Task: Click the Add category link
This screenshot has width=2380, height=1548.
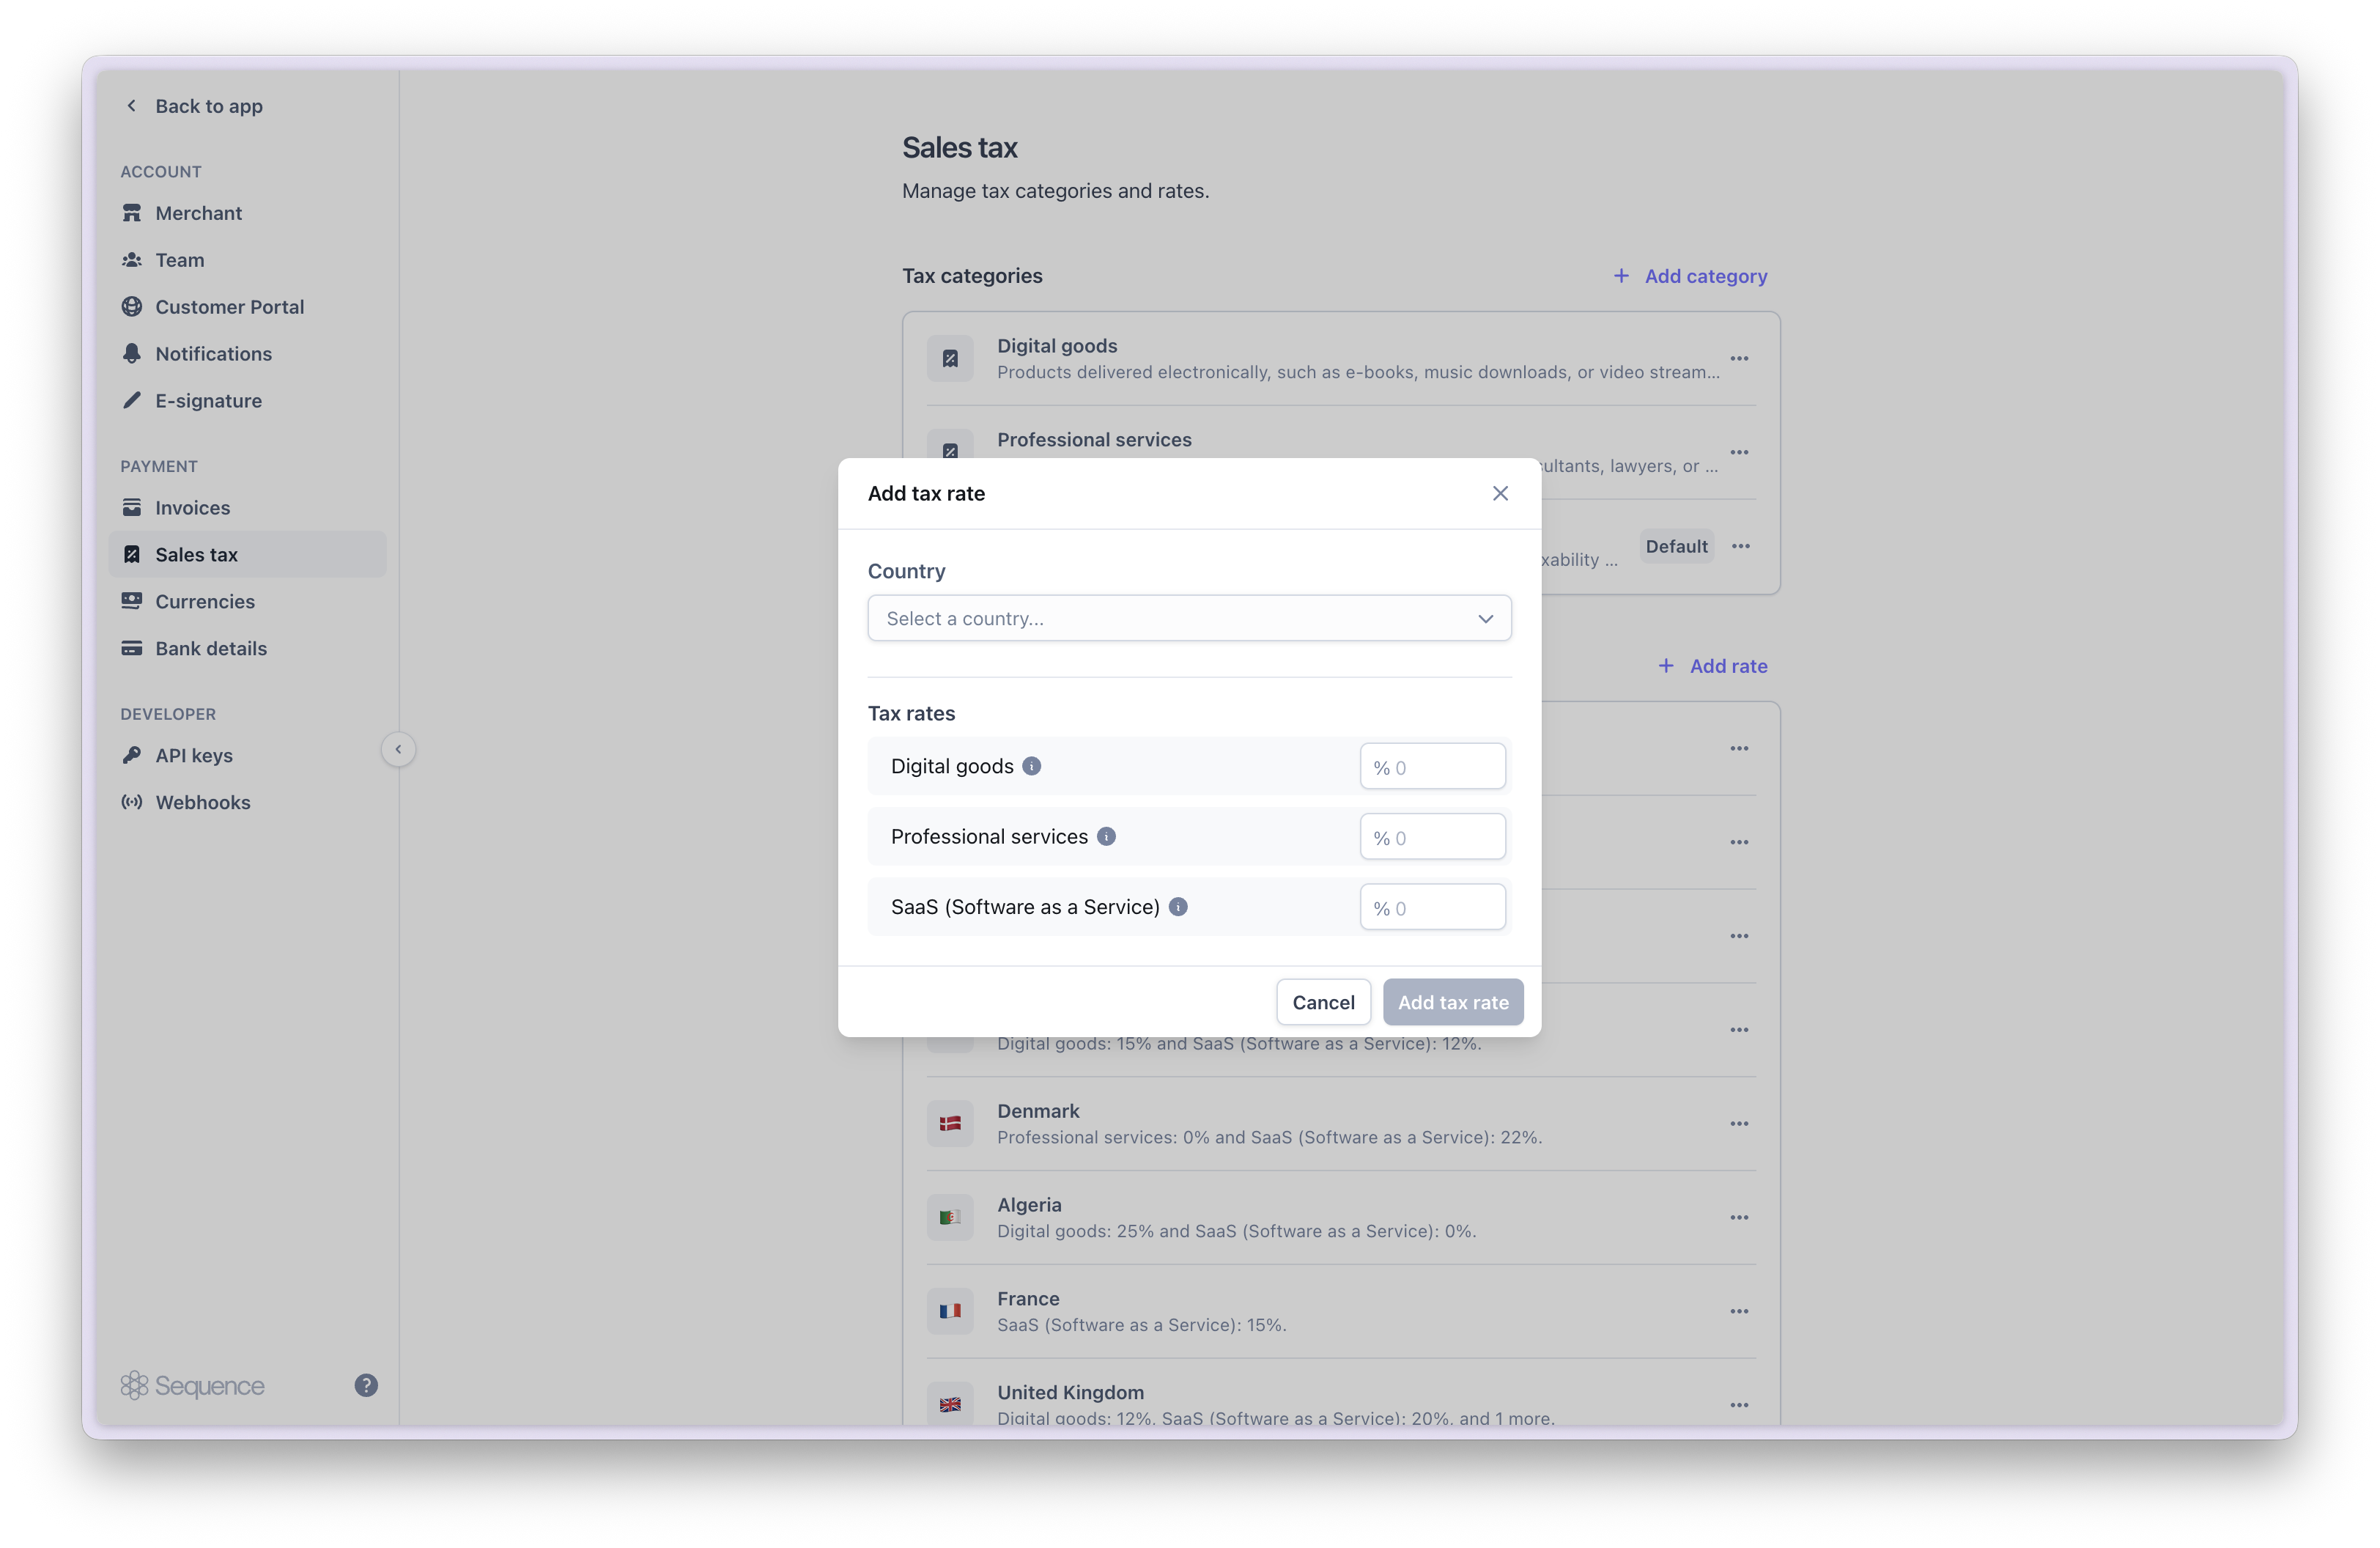Action: click(1690, 276)
